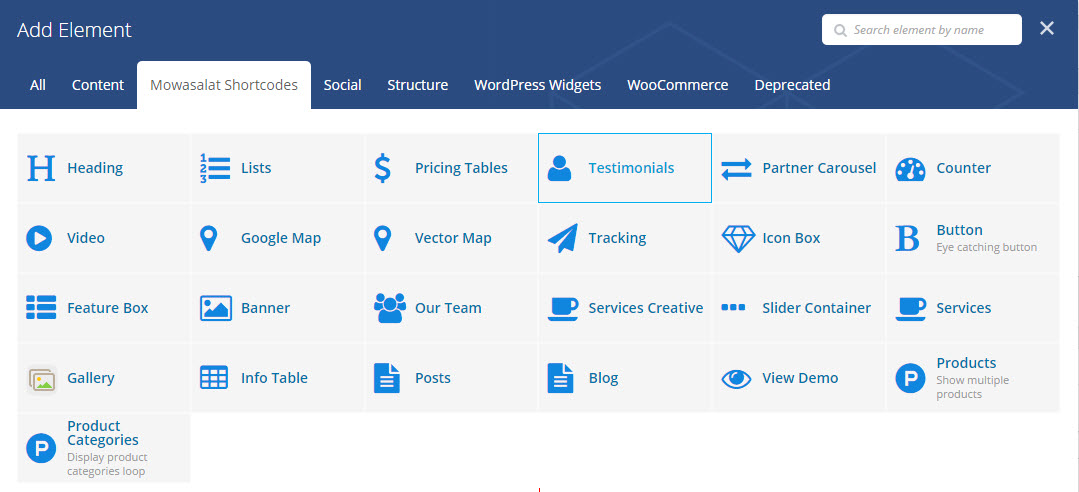Click the Google Map label

coord(281,238)
